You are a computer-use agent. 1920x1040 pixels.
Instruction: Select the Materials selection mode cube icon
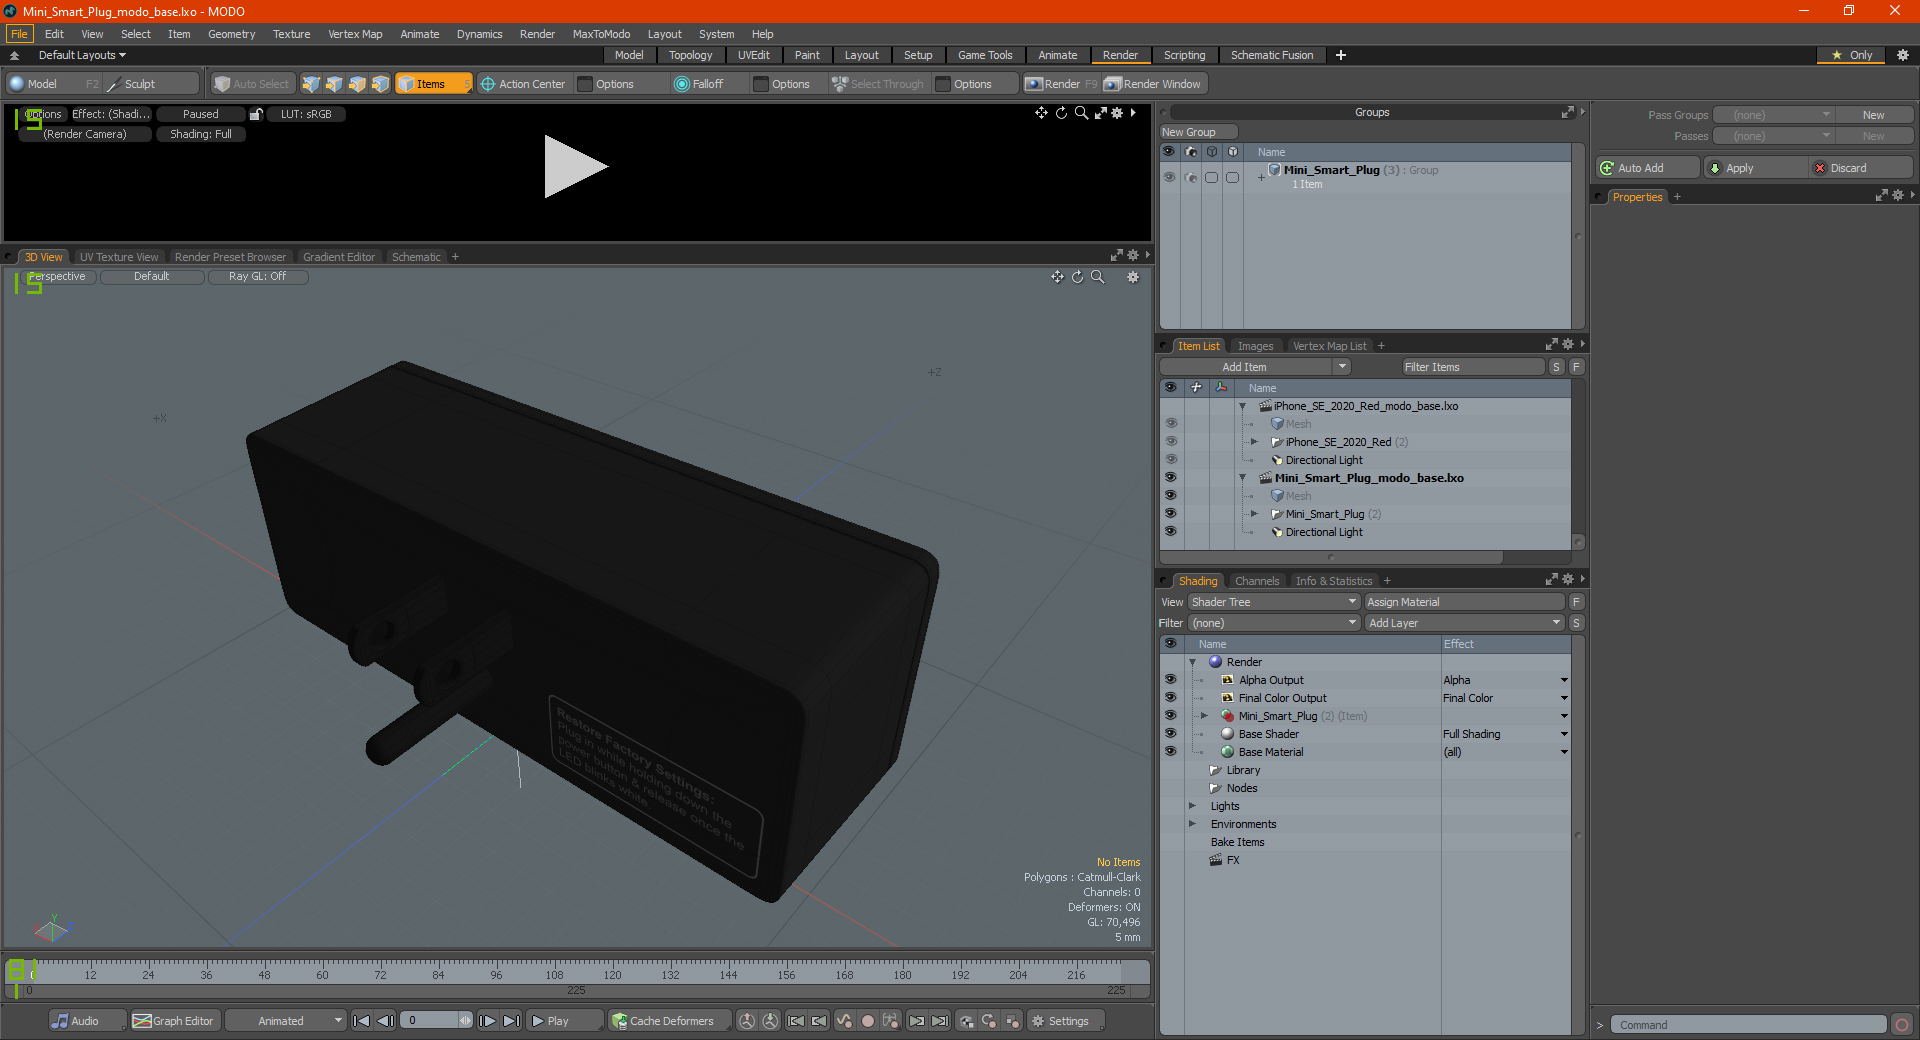coord(380,84)
